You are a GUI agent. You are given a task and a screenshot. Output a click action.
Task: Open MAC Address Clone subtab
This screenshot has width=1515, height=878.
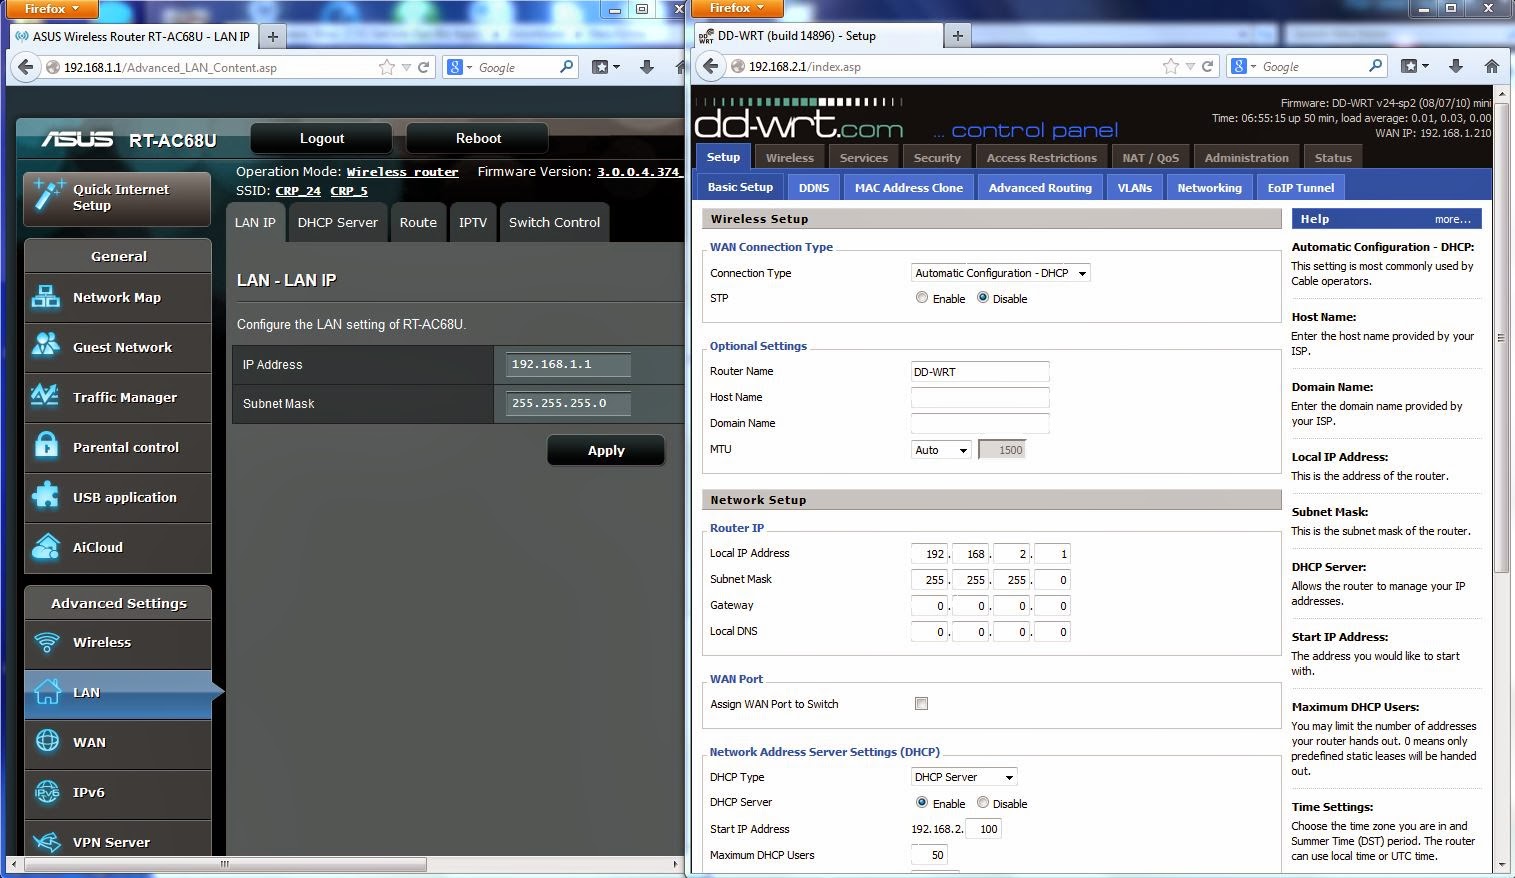[x=908, y=188]
